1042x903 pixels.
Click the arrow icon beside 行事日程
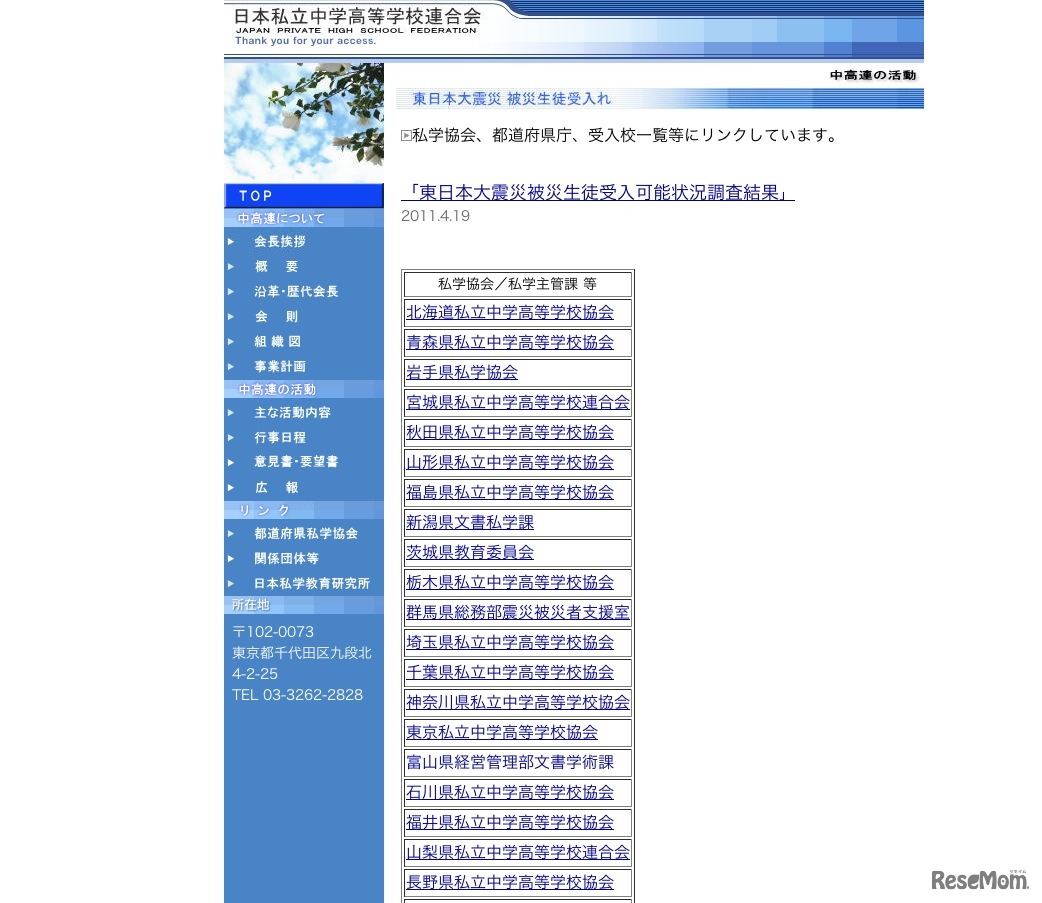click(231, 437)
